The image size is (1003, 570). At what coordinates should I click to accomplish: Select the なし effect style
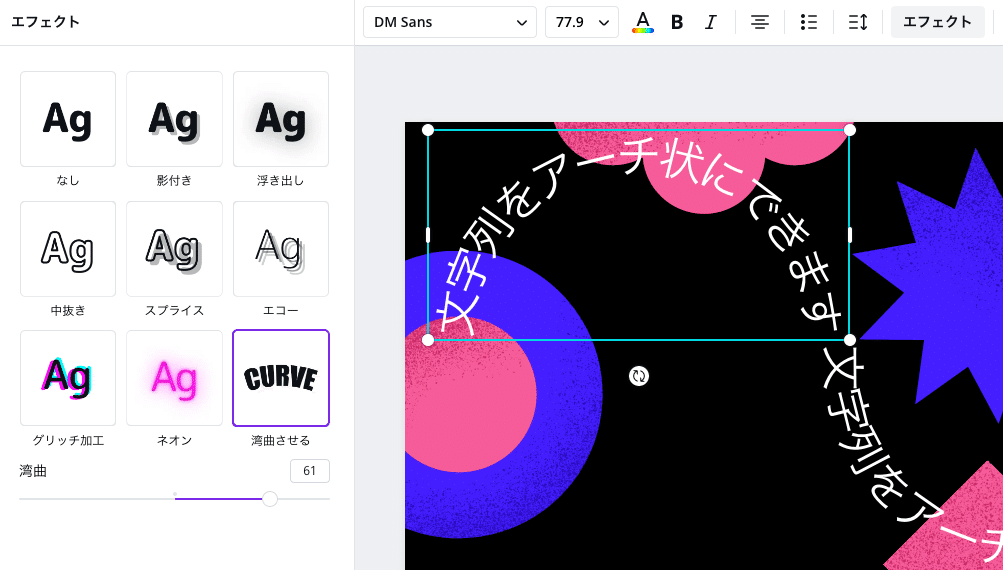[68, 119]
